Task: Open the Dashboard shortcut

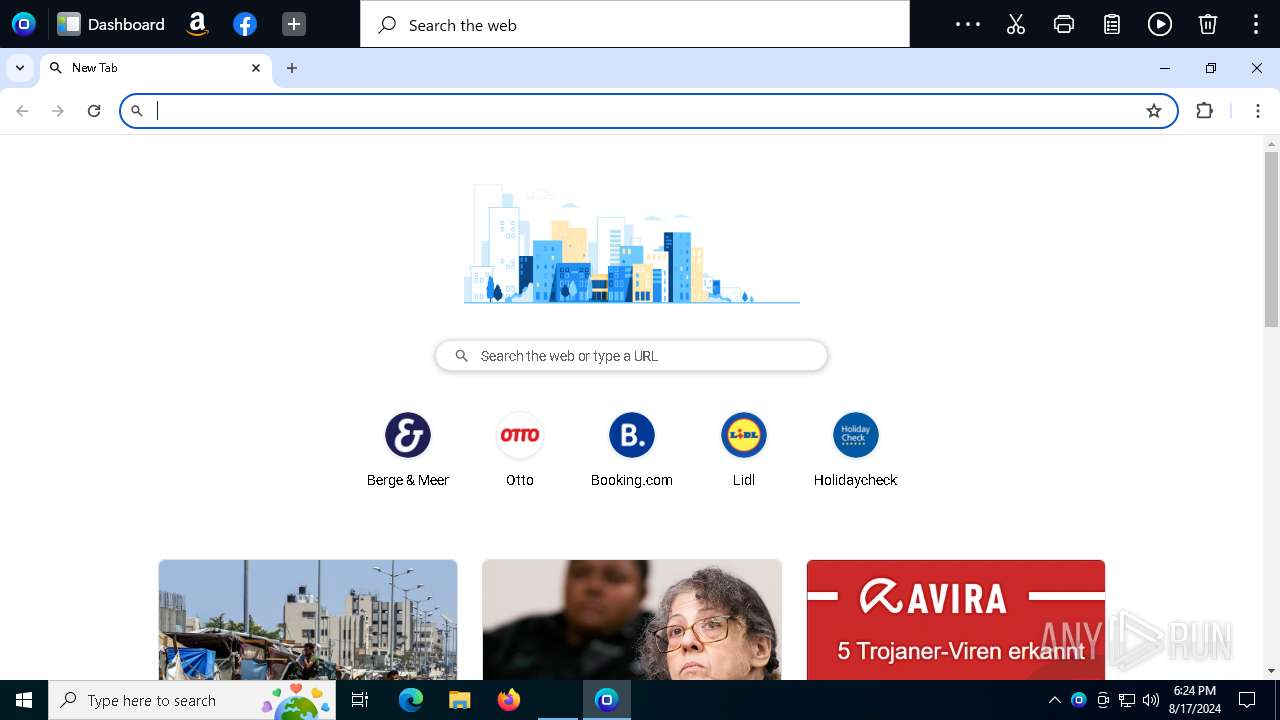Action: tap(111, 24)
